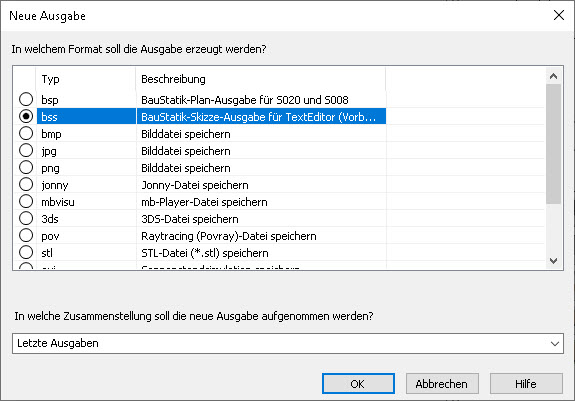Select the mbvisu radio button
Screen dimensions: 575x401
[26, 201]
